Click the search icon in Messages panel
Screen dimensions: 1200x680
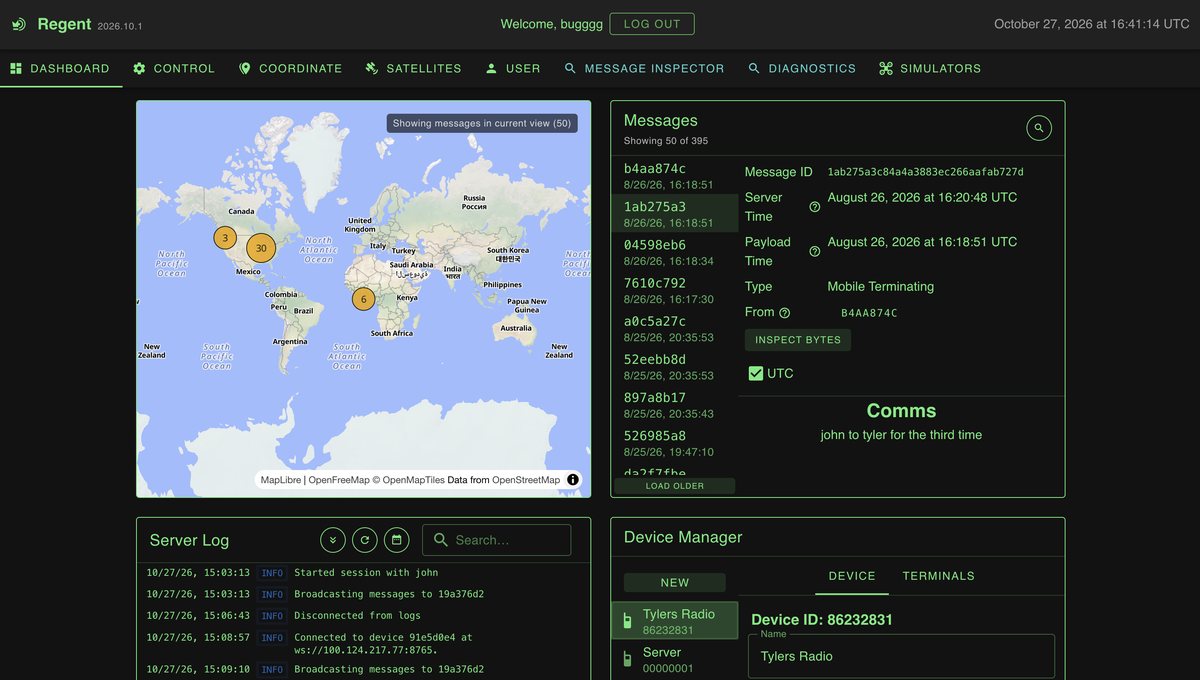click(x=1039, y=128)
